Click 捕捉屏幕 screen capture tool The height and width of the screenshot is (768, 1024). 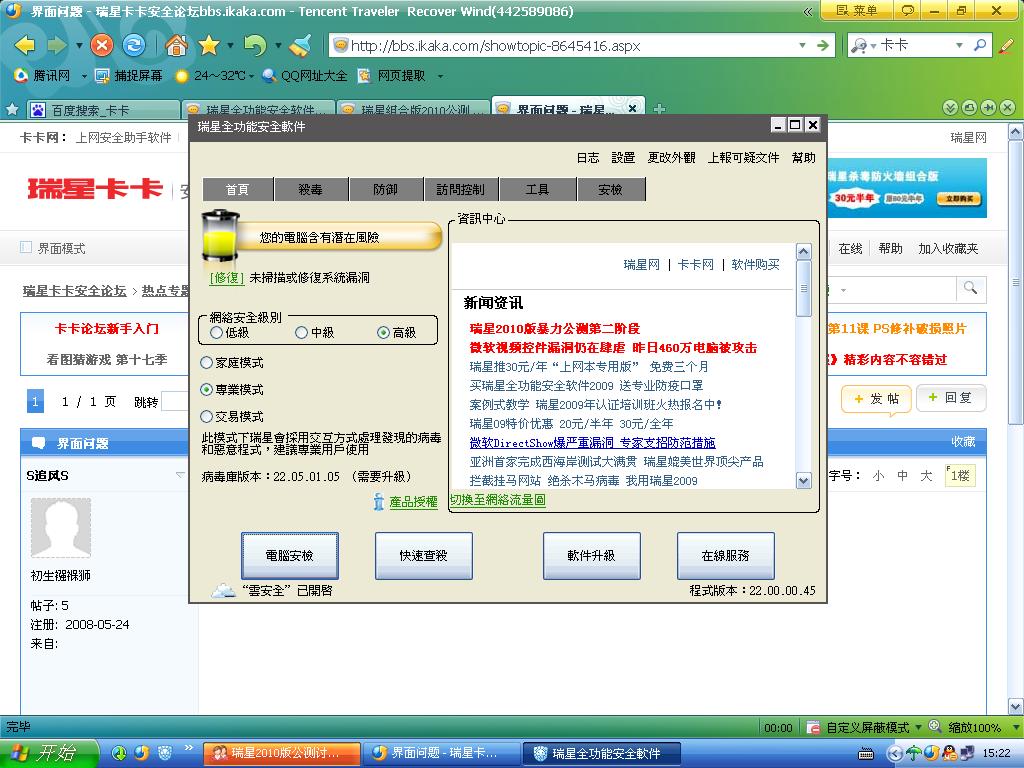(129, 76)
